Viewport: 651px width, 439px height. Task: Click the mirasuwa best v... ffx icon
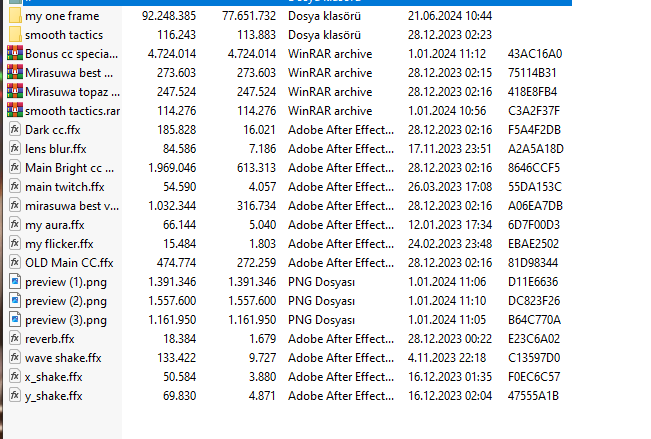(x=15, y=206)
